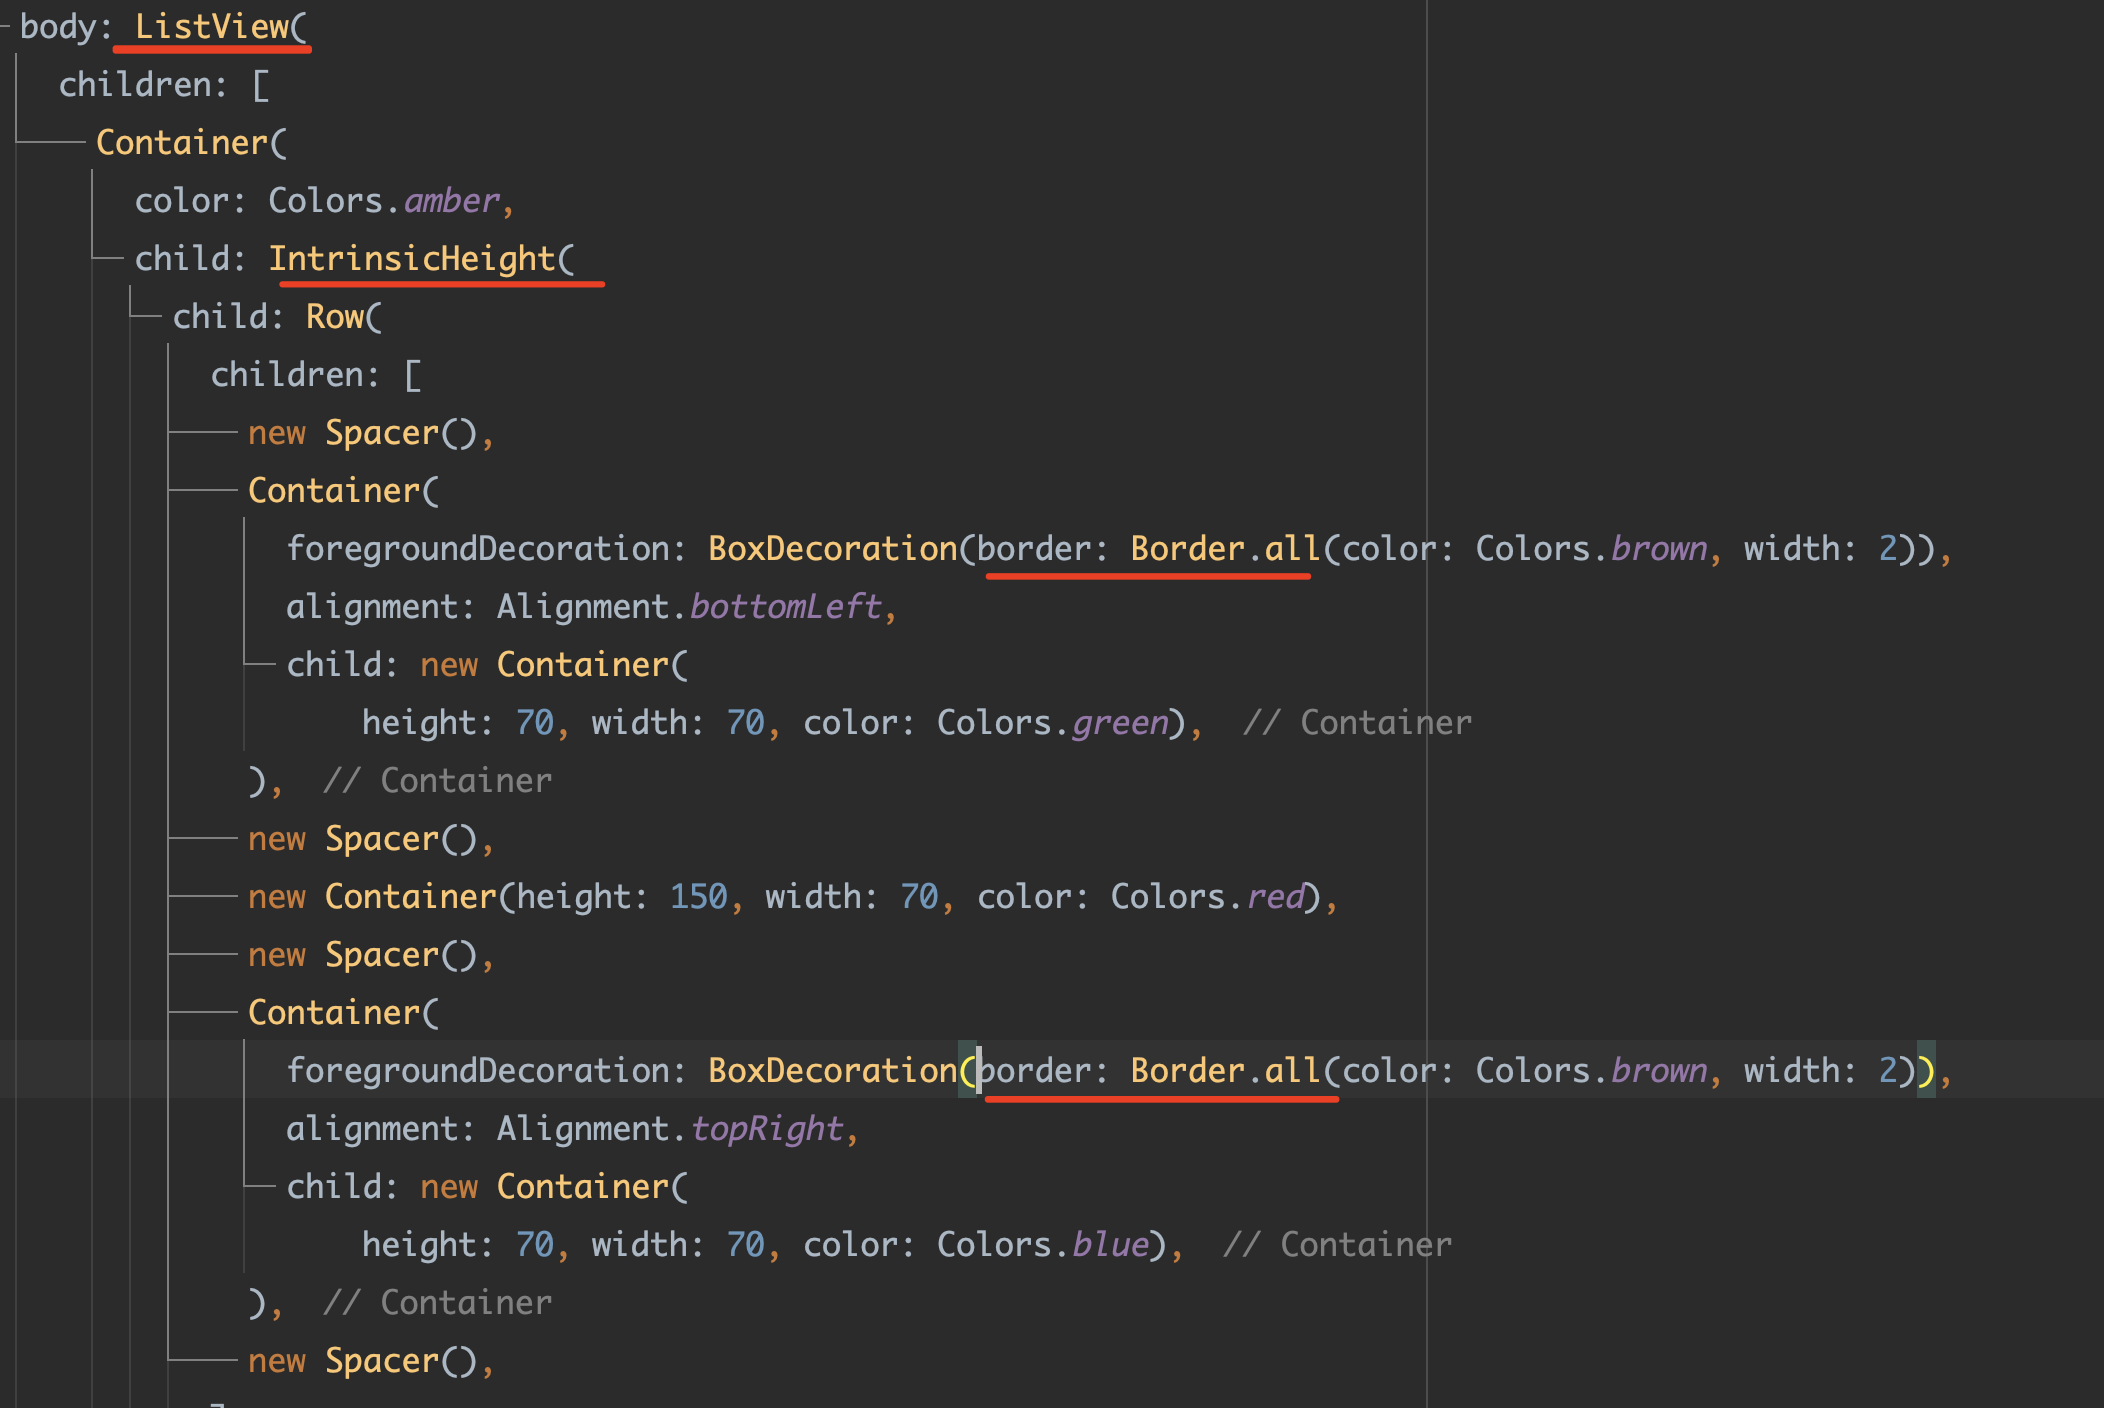The height and width of the screenshot is (1408, 2104).
Task: Click 'new Container(' on the Colors.red line
Action: point(382,897)
